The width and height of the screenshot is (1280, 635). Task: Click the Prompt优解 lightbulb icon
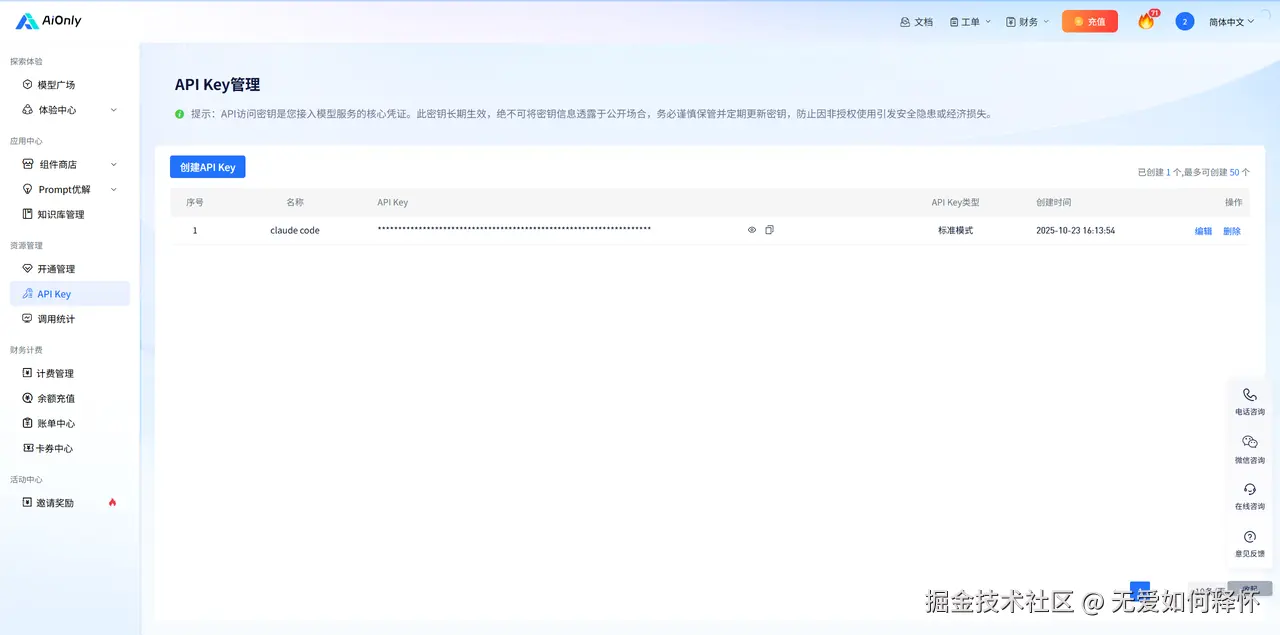pos(28,189)
